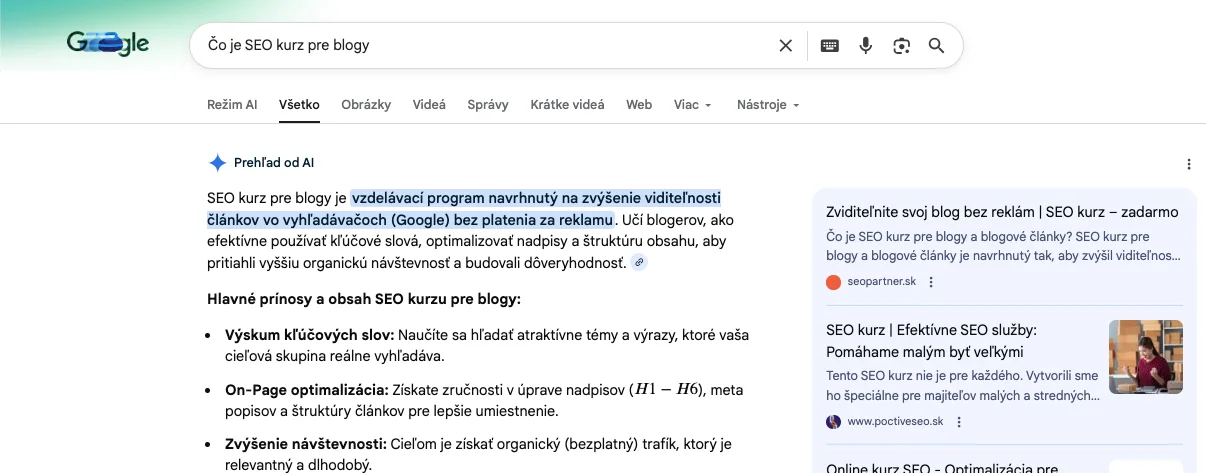Click the magnifying glass search button
This screenshot has height=473, width=1206.
coord(936,45)
